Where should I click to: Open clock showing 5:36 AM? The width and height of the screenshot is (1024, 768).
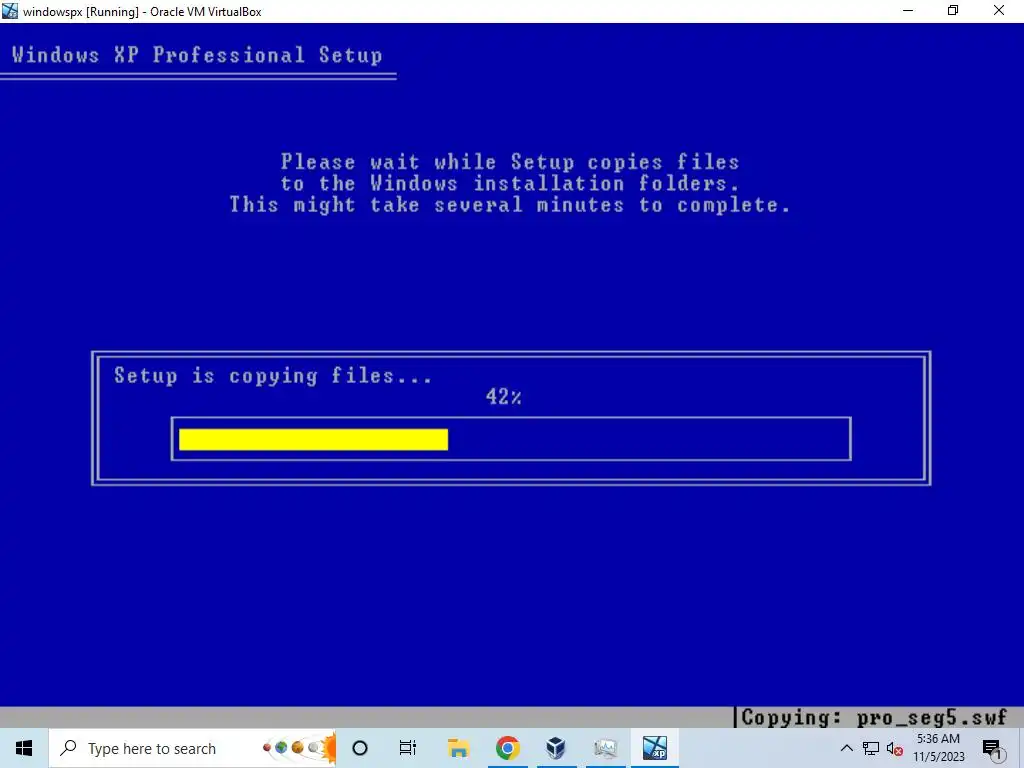click(938, 748)
